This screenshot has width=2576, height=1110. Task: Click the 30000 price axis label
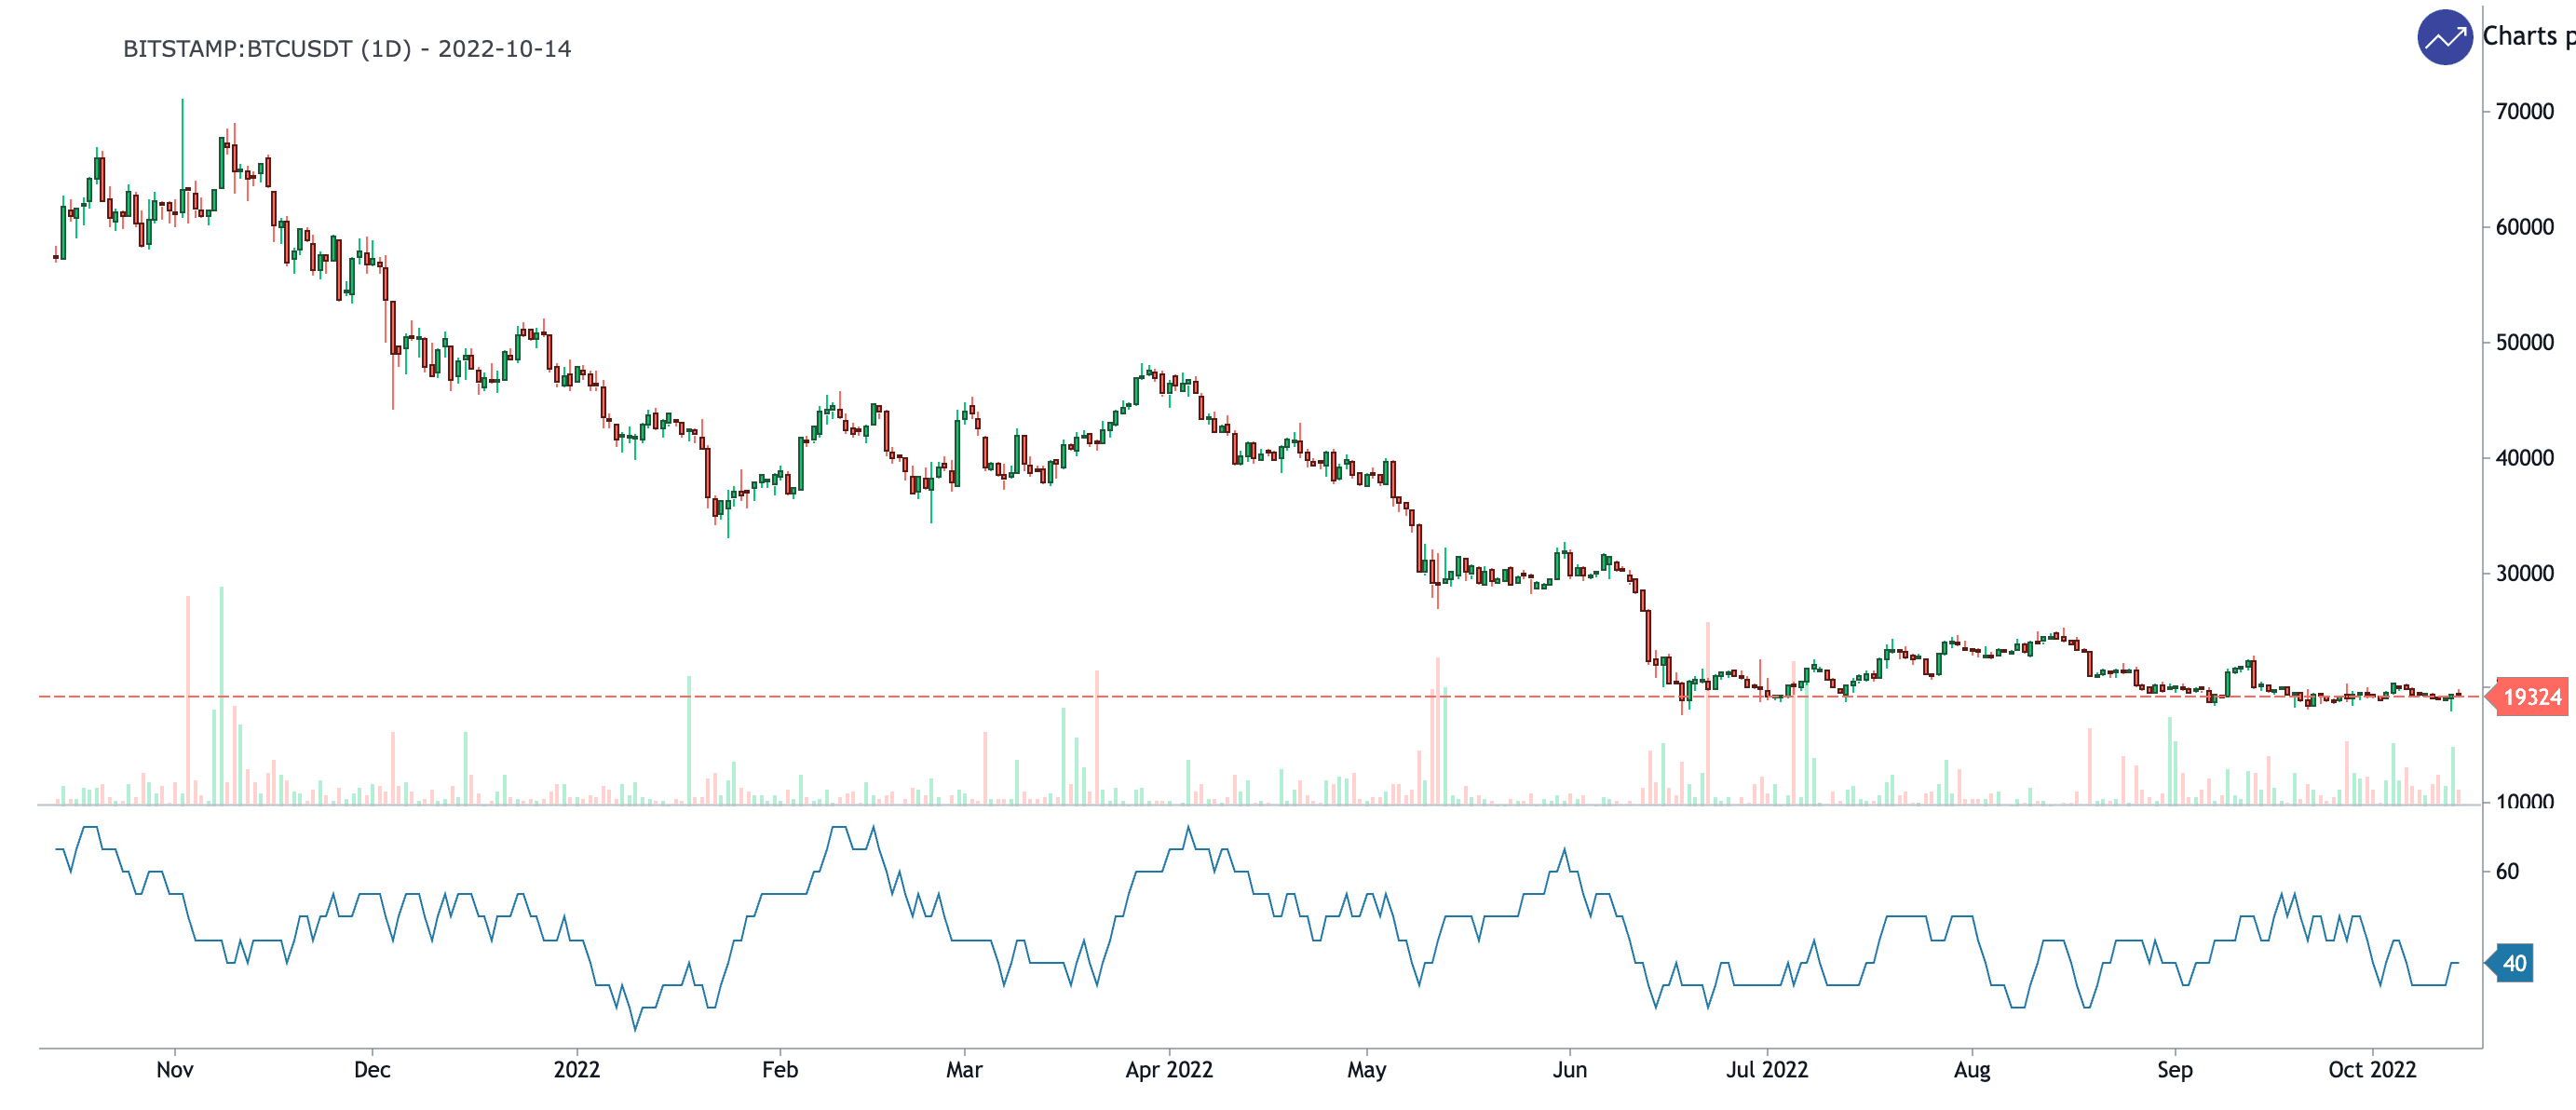pos(2524,573)
